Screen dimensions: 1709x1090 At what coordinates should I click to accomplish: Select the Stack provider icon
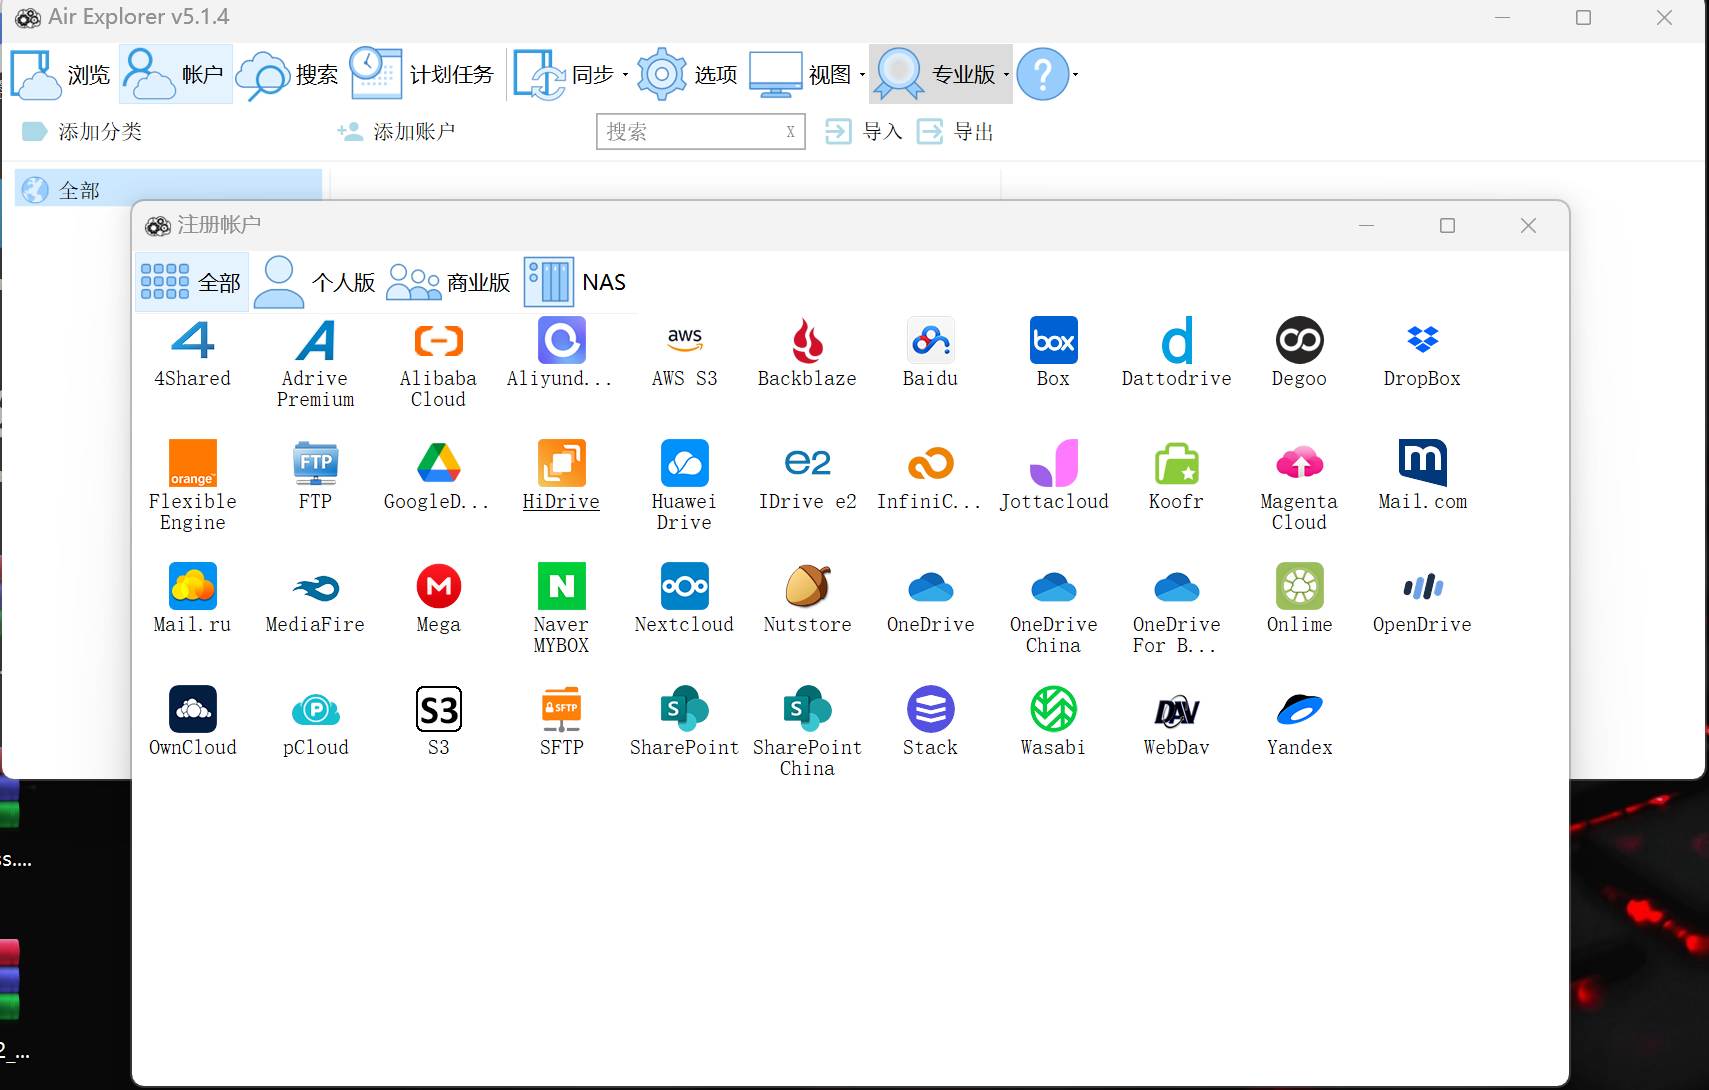[x=931, y=710]
